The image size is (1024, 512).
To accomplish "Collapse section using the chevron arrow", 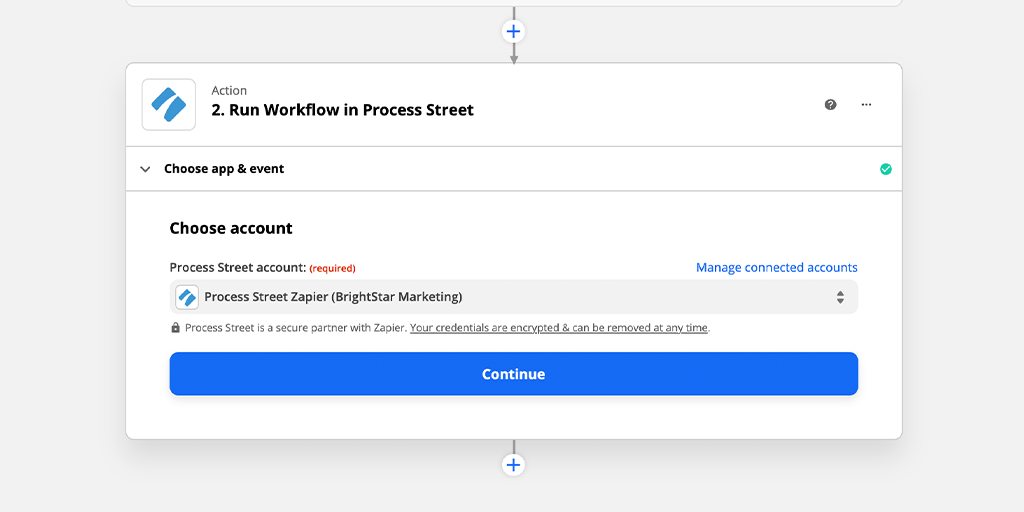I will [x=145, y=169].
